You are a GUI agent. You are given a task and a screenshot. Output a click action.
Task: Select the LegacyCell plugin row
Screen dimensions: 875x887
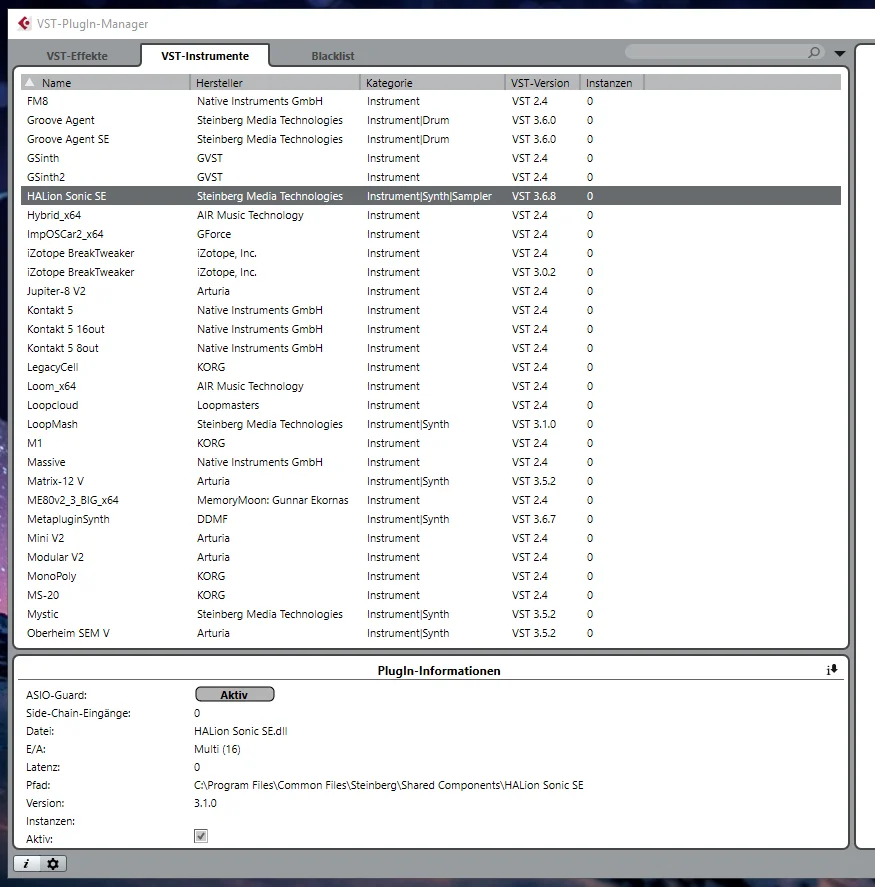pyautogui.click(x=431, y=367)
